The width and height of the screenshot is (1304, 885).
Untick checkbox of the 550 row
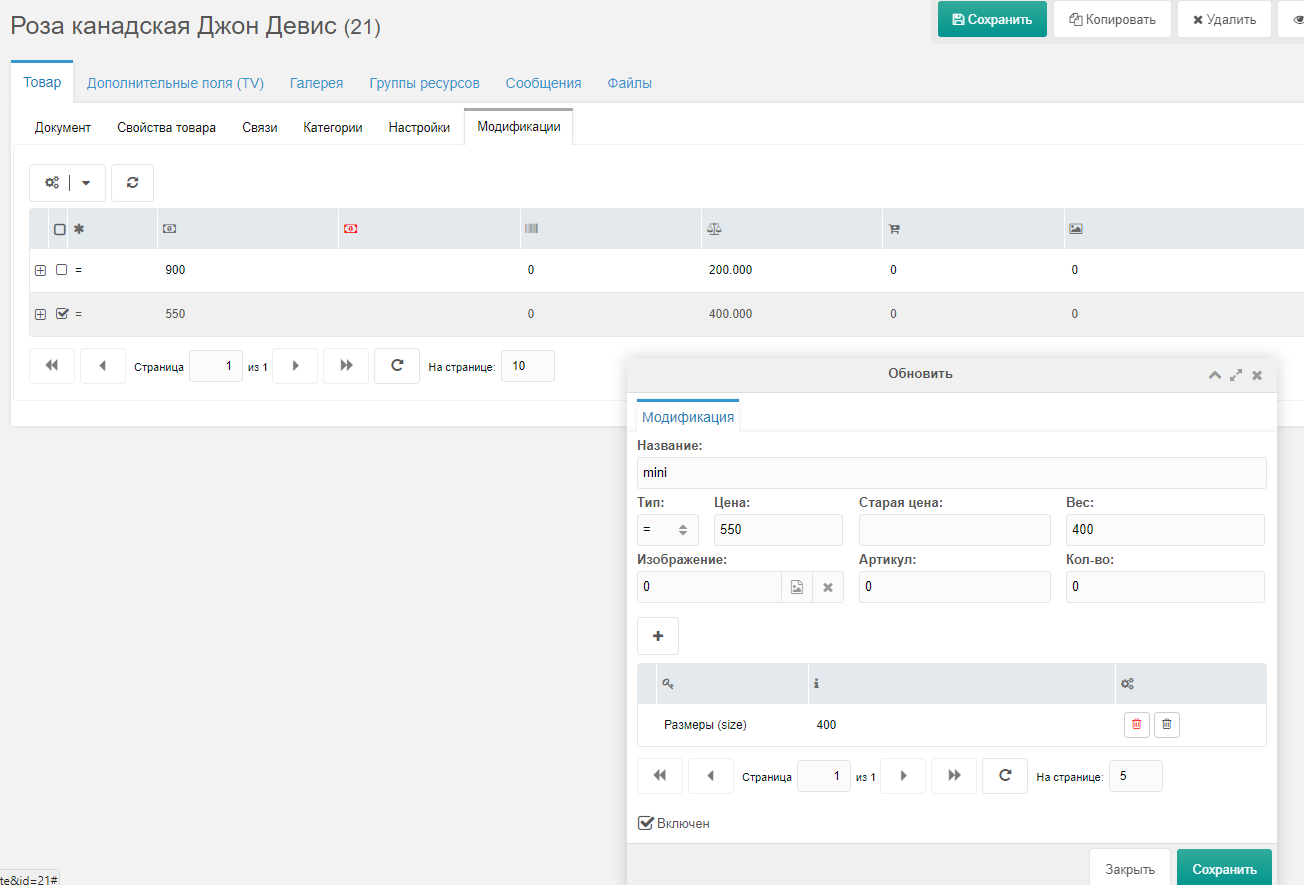click(62, 313)
